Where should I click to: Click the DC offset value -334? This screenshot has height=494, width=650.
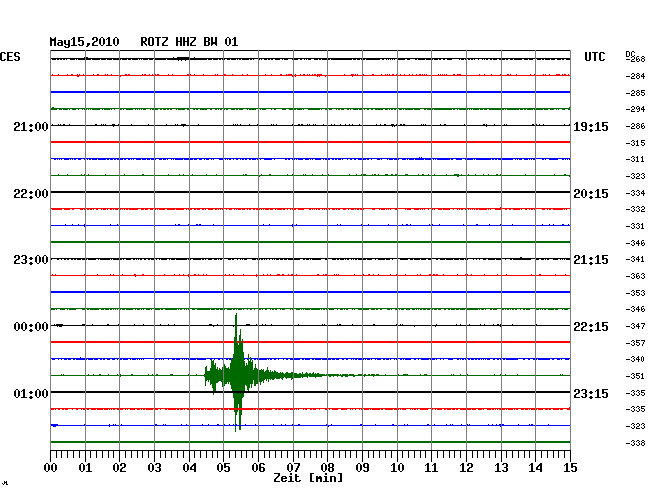635,193
